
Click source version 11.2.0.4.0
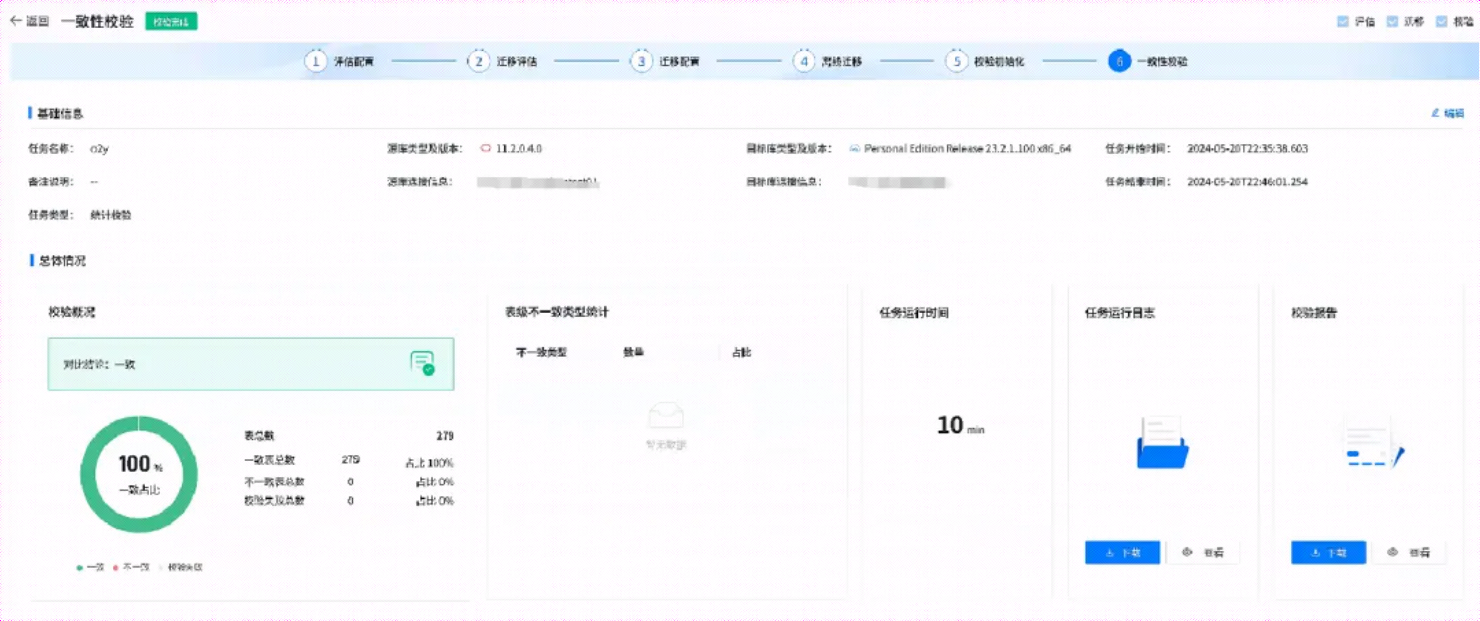[x=519, y=148]
